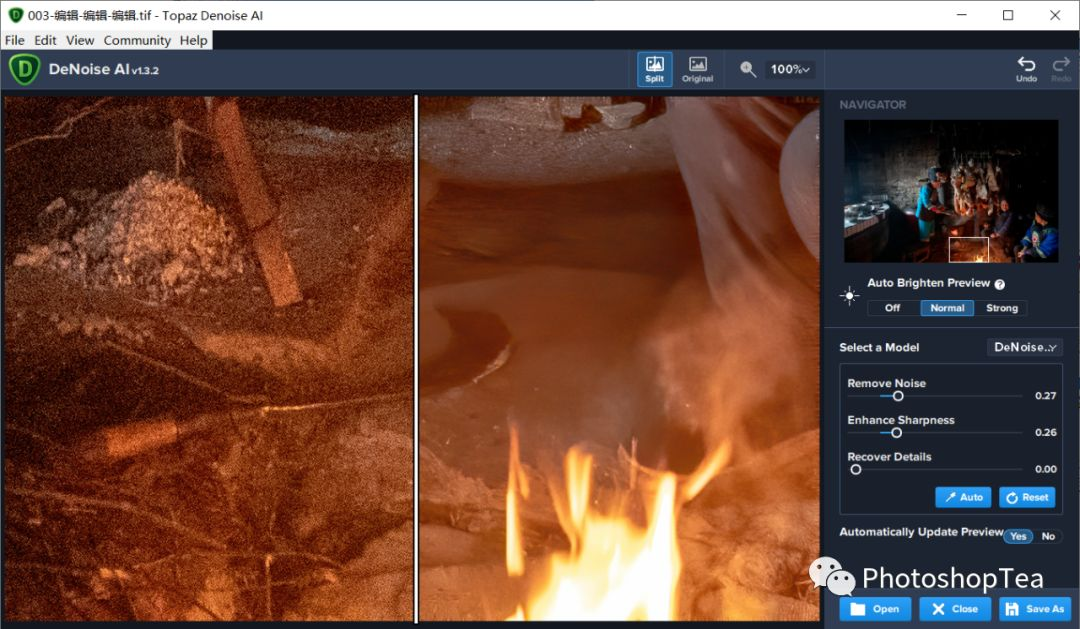This screenshot has width=1080, height=629.
Task: Set Auto Brighten Preview to Strong
Action: coord(1001,308)
